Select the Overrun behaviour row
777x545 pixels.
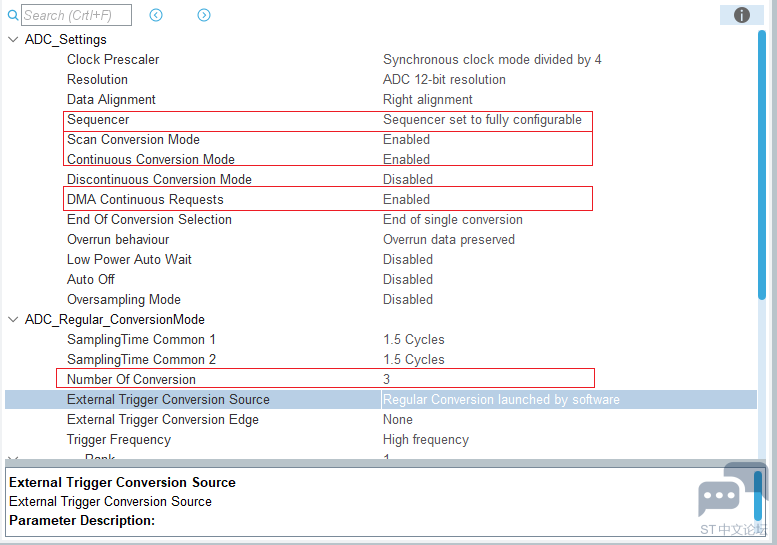[381, 240]
